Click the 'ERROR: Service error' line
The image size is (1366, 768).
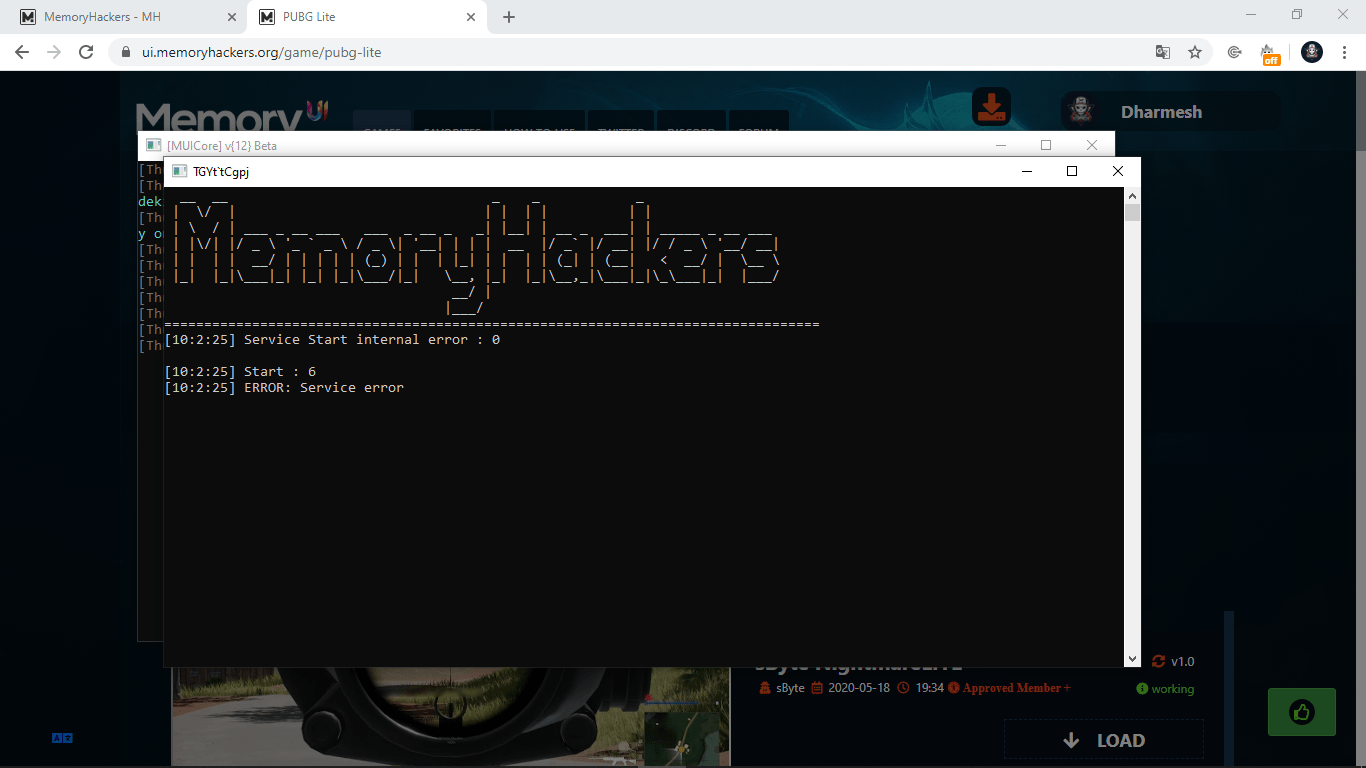point(284,388)
